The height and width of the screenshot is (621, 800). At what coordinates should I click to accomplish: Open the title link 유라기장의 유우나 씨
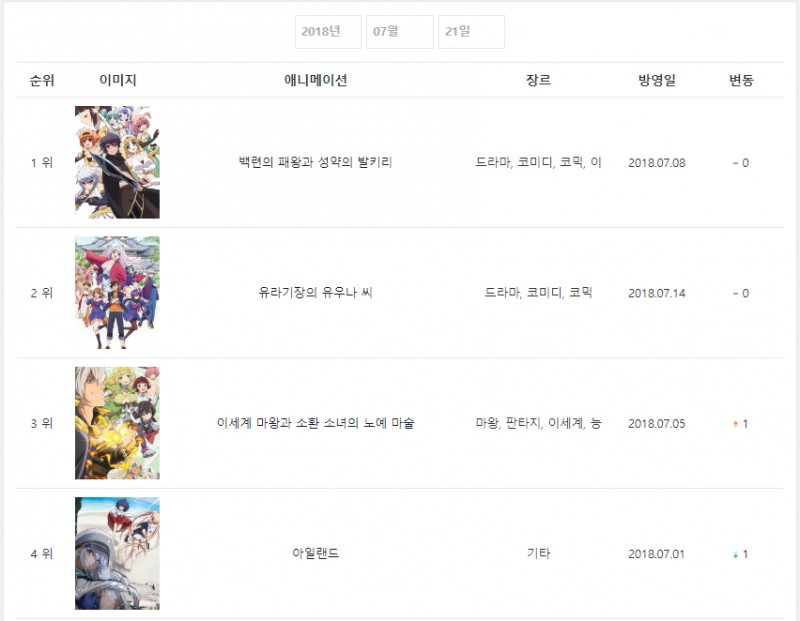[315, 292]
